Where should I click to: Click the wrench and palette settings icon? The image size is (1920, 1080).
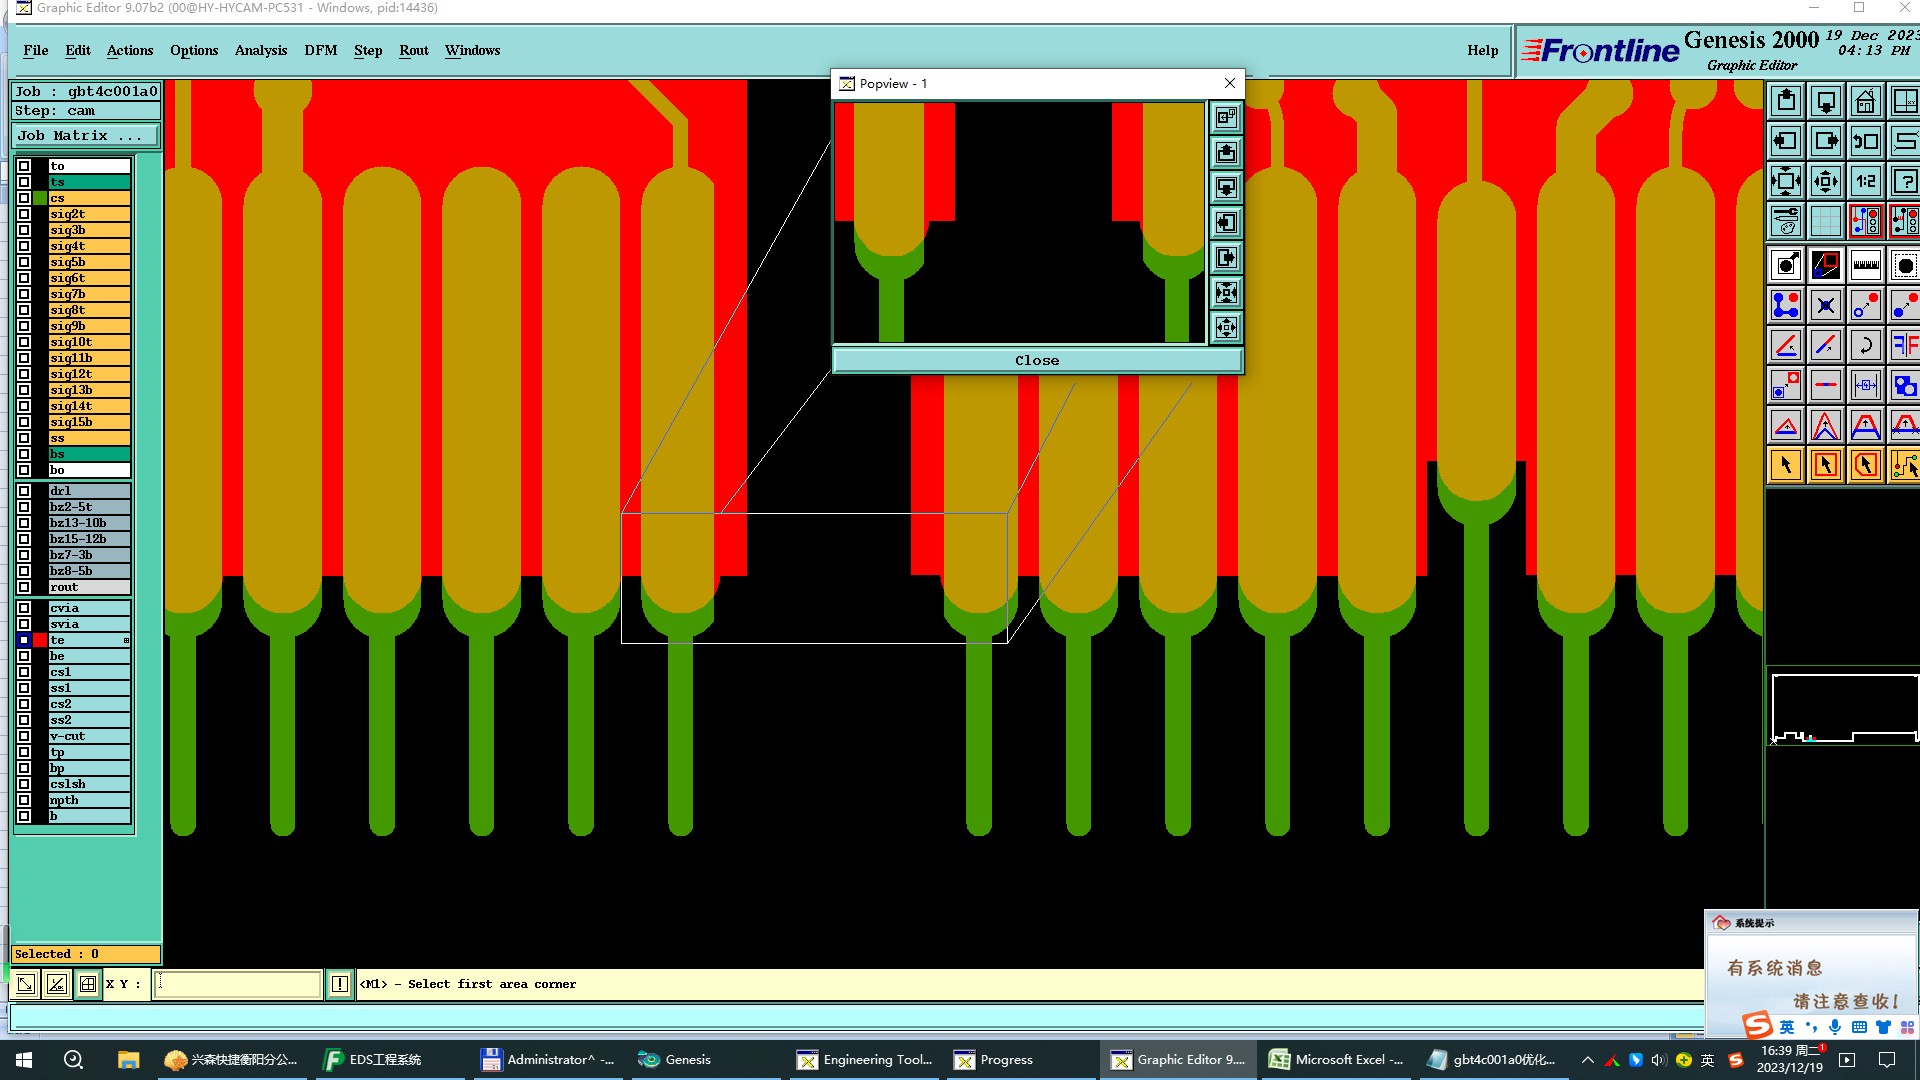[x=1786, y=221]
